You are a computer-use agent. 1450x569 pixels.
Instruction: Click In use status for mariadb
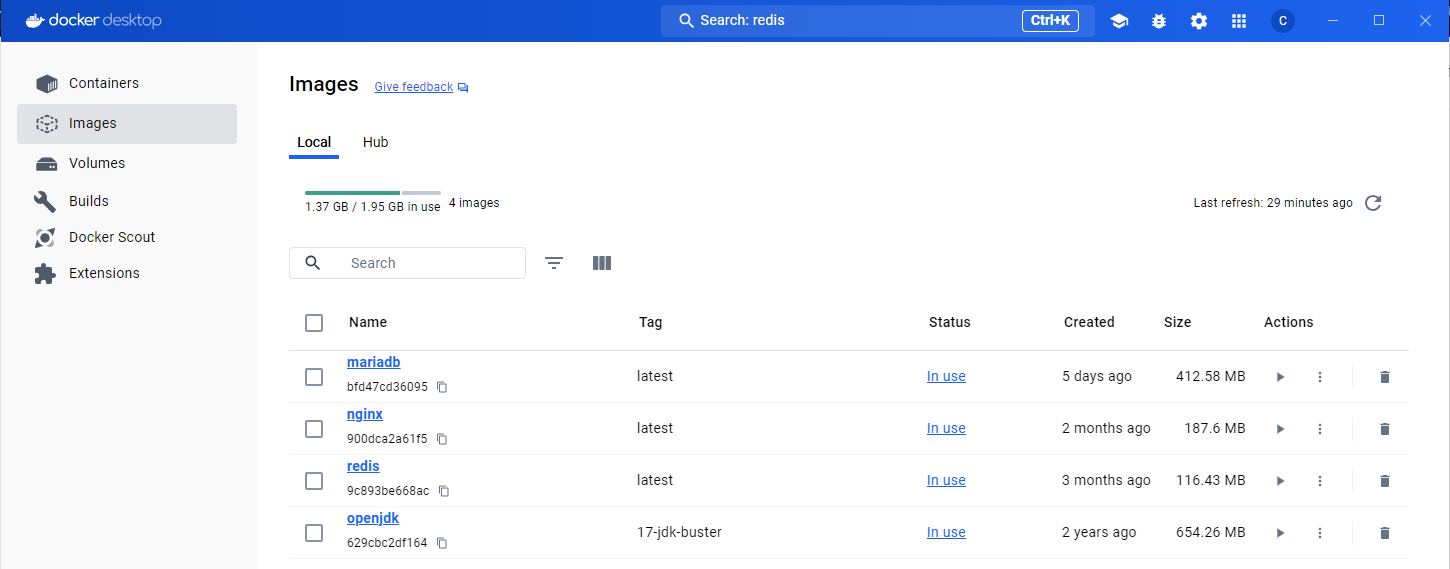(946, 376)
